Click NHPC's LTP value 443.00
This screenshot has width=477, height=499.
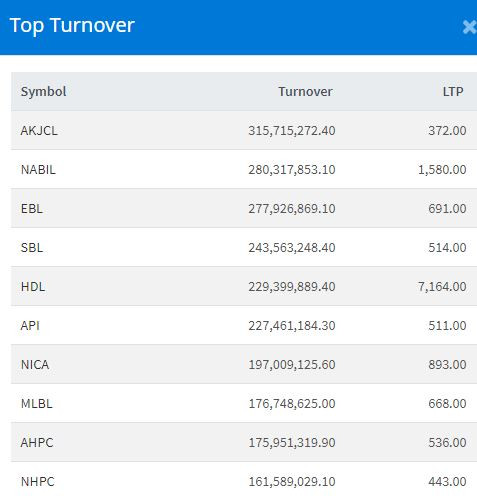coord(447,481)
